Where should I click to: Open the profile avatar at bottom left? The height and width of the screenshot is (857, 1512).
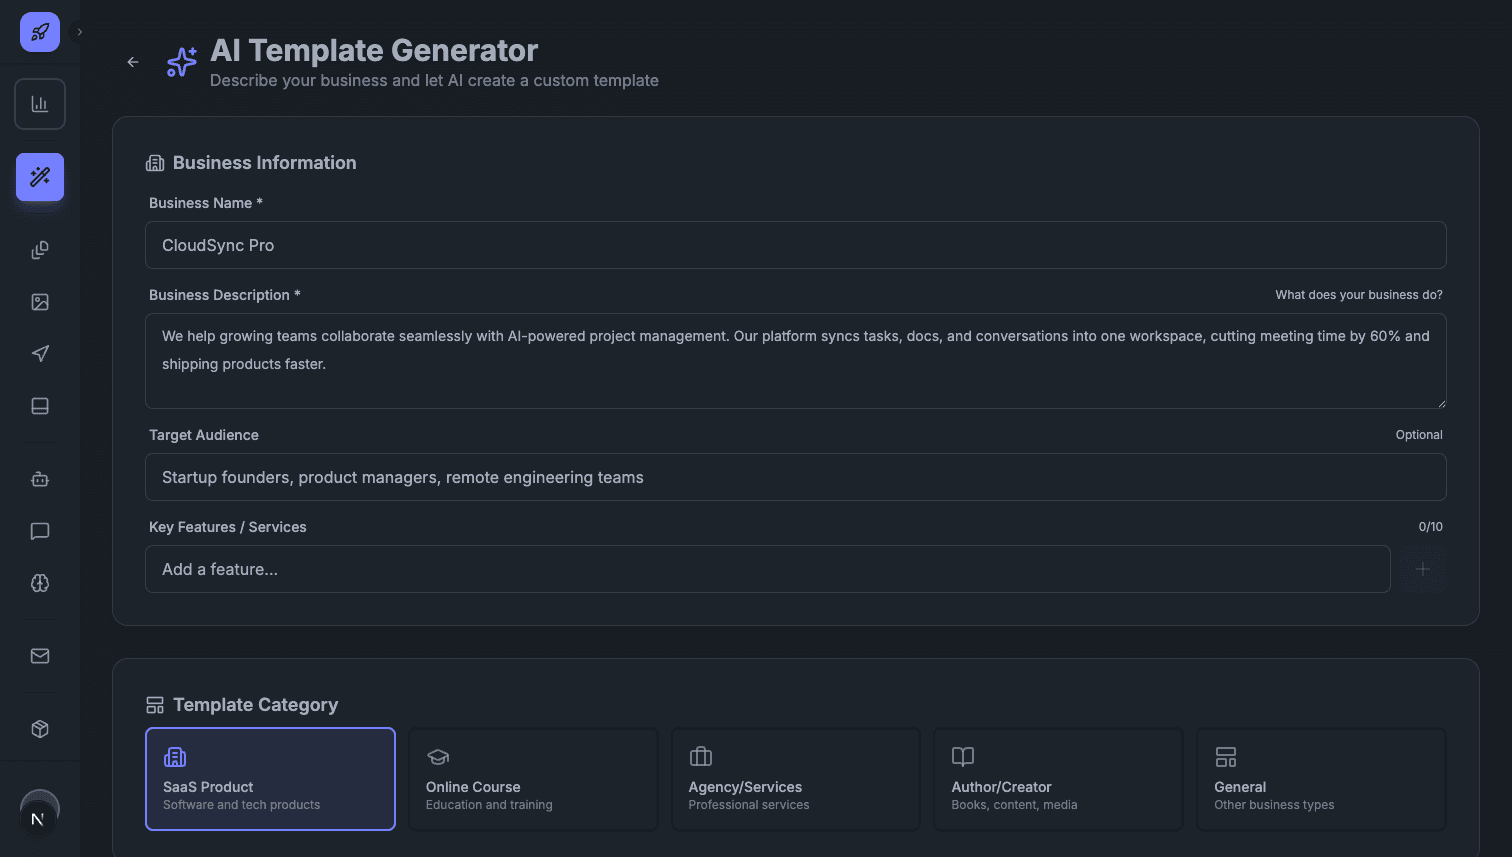pos(40,814)
